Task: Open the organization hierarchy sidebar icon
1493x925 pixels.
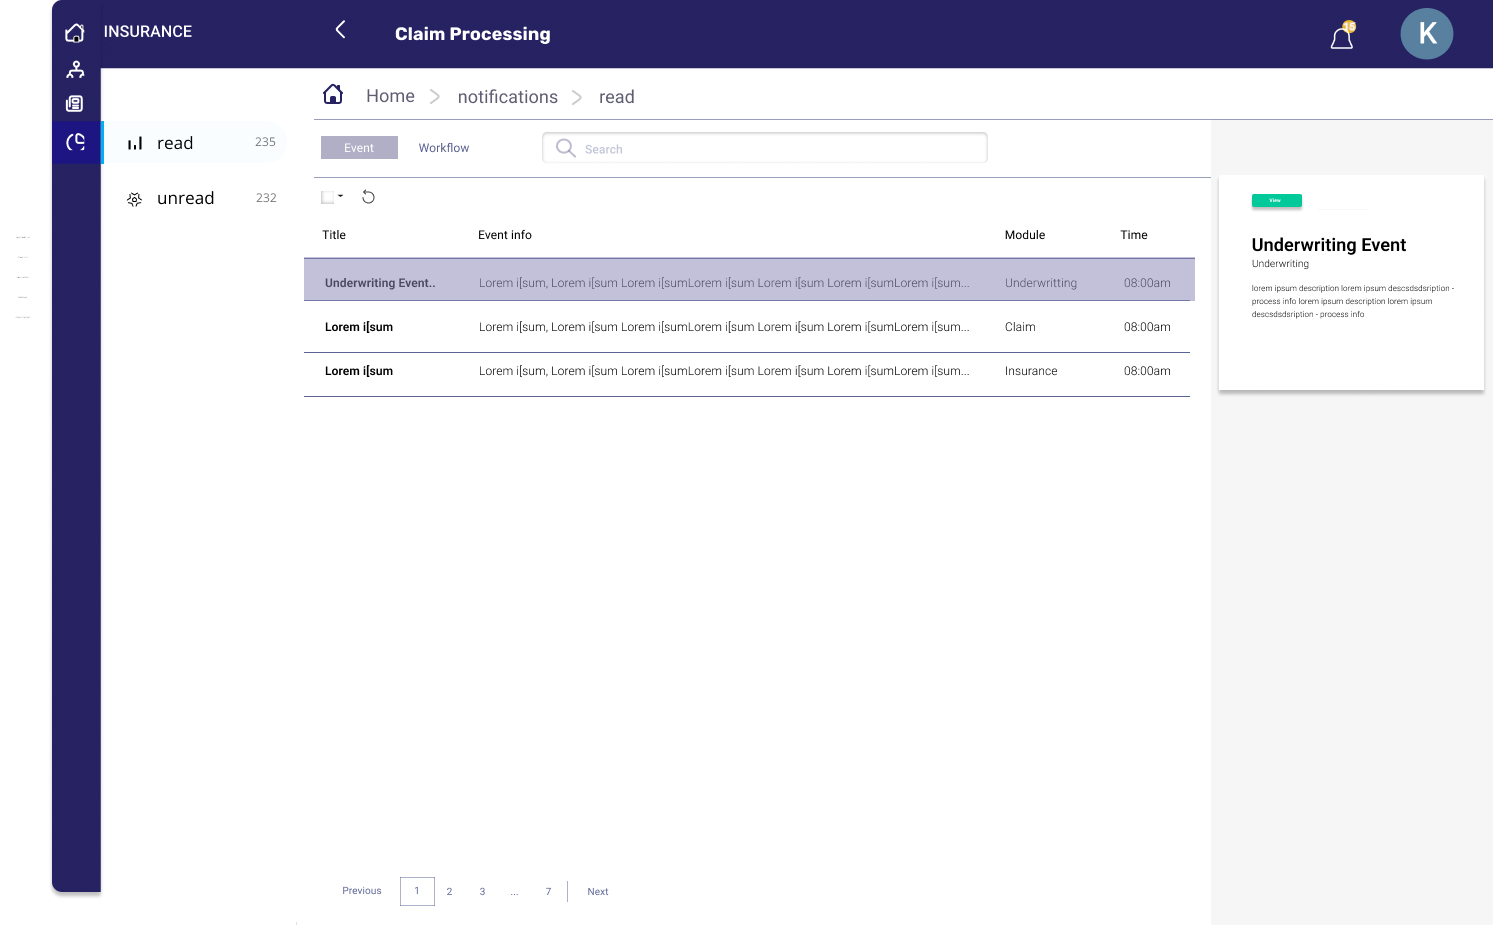Action: point(75,69)
